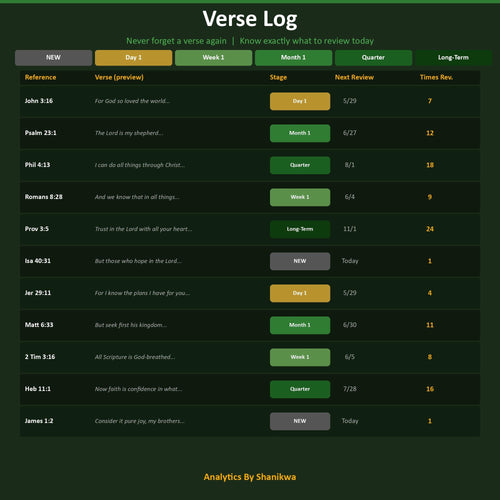Select the Long-Term stage tab at top
Screen dimensions: 500x500
click(453, 58)
